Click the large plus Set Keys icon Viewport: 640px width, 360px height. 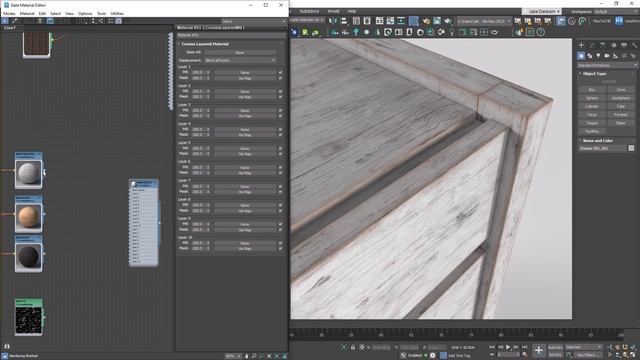[539, 350]
